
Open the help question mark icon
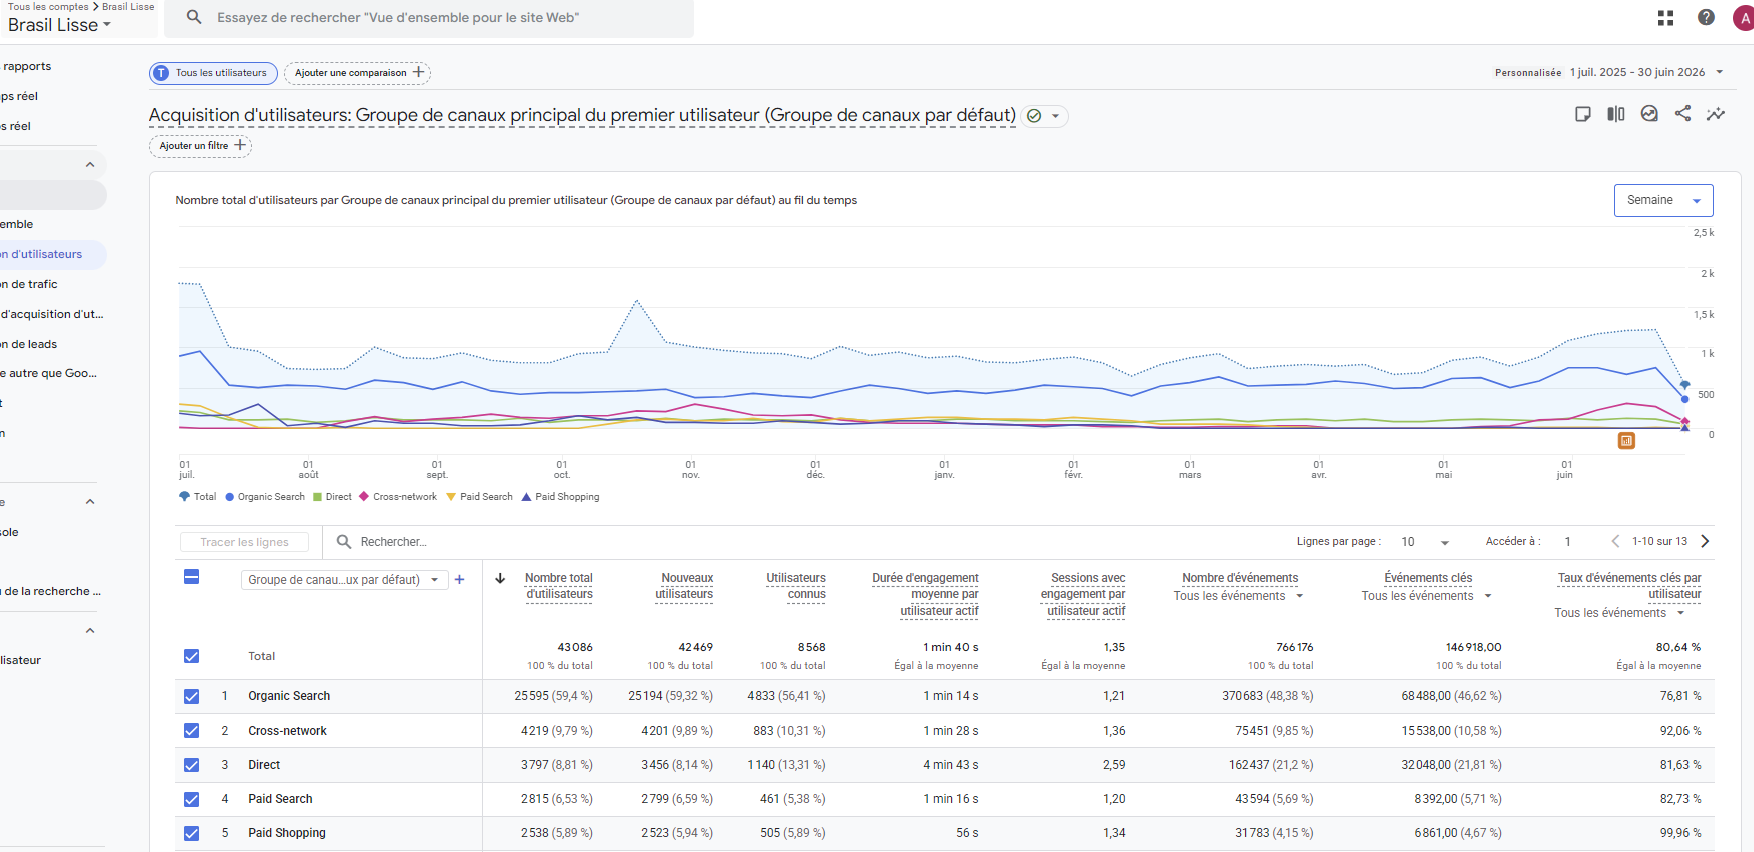tap(1706, 17)
